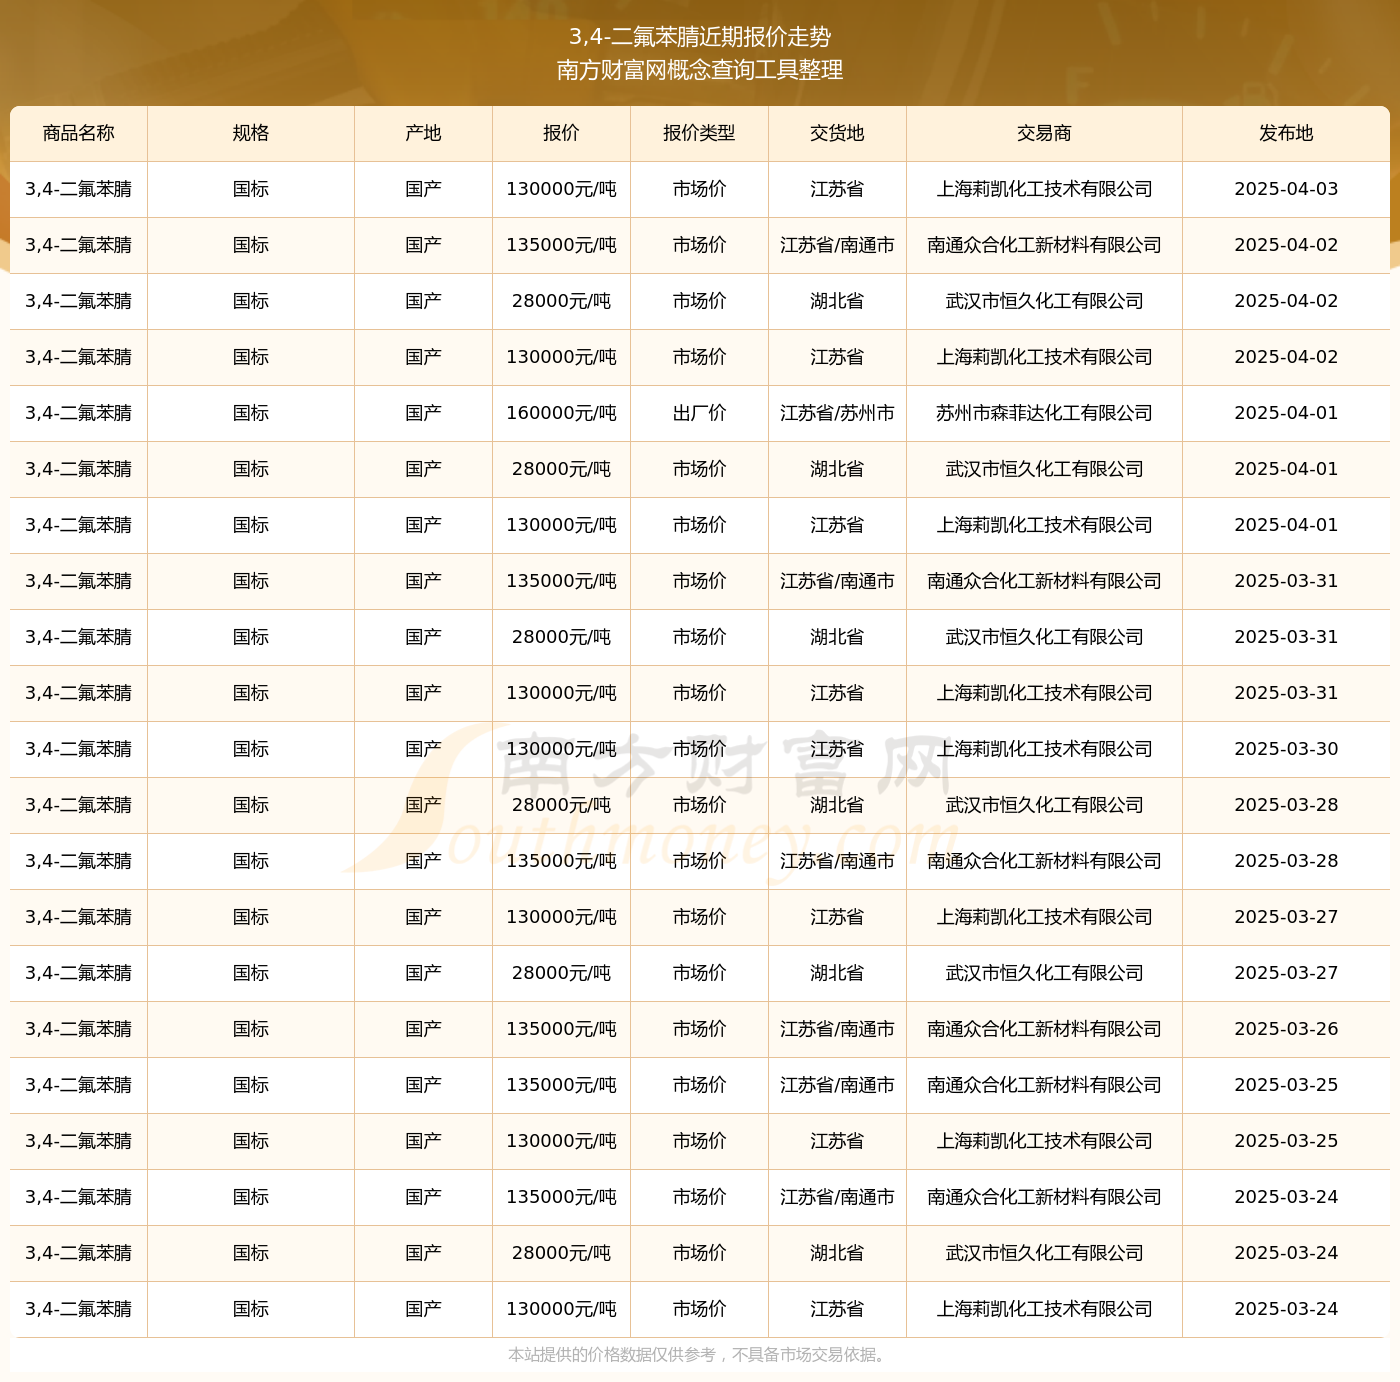Click '130000元/吨' in the 2025-03-30 row
This screenshot has width=1400, height=1382.
[x=561, y=749]
